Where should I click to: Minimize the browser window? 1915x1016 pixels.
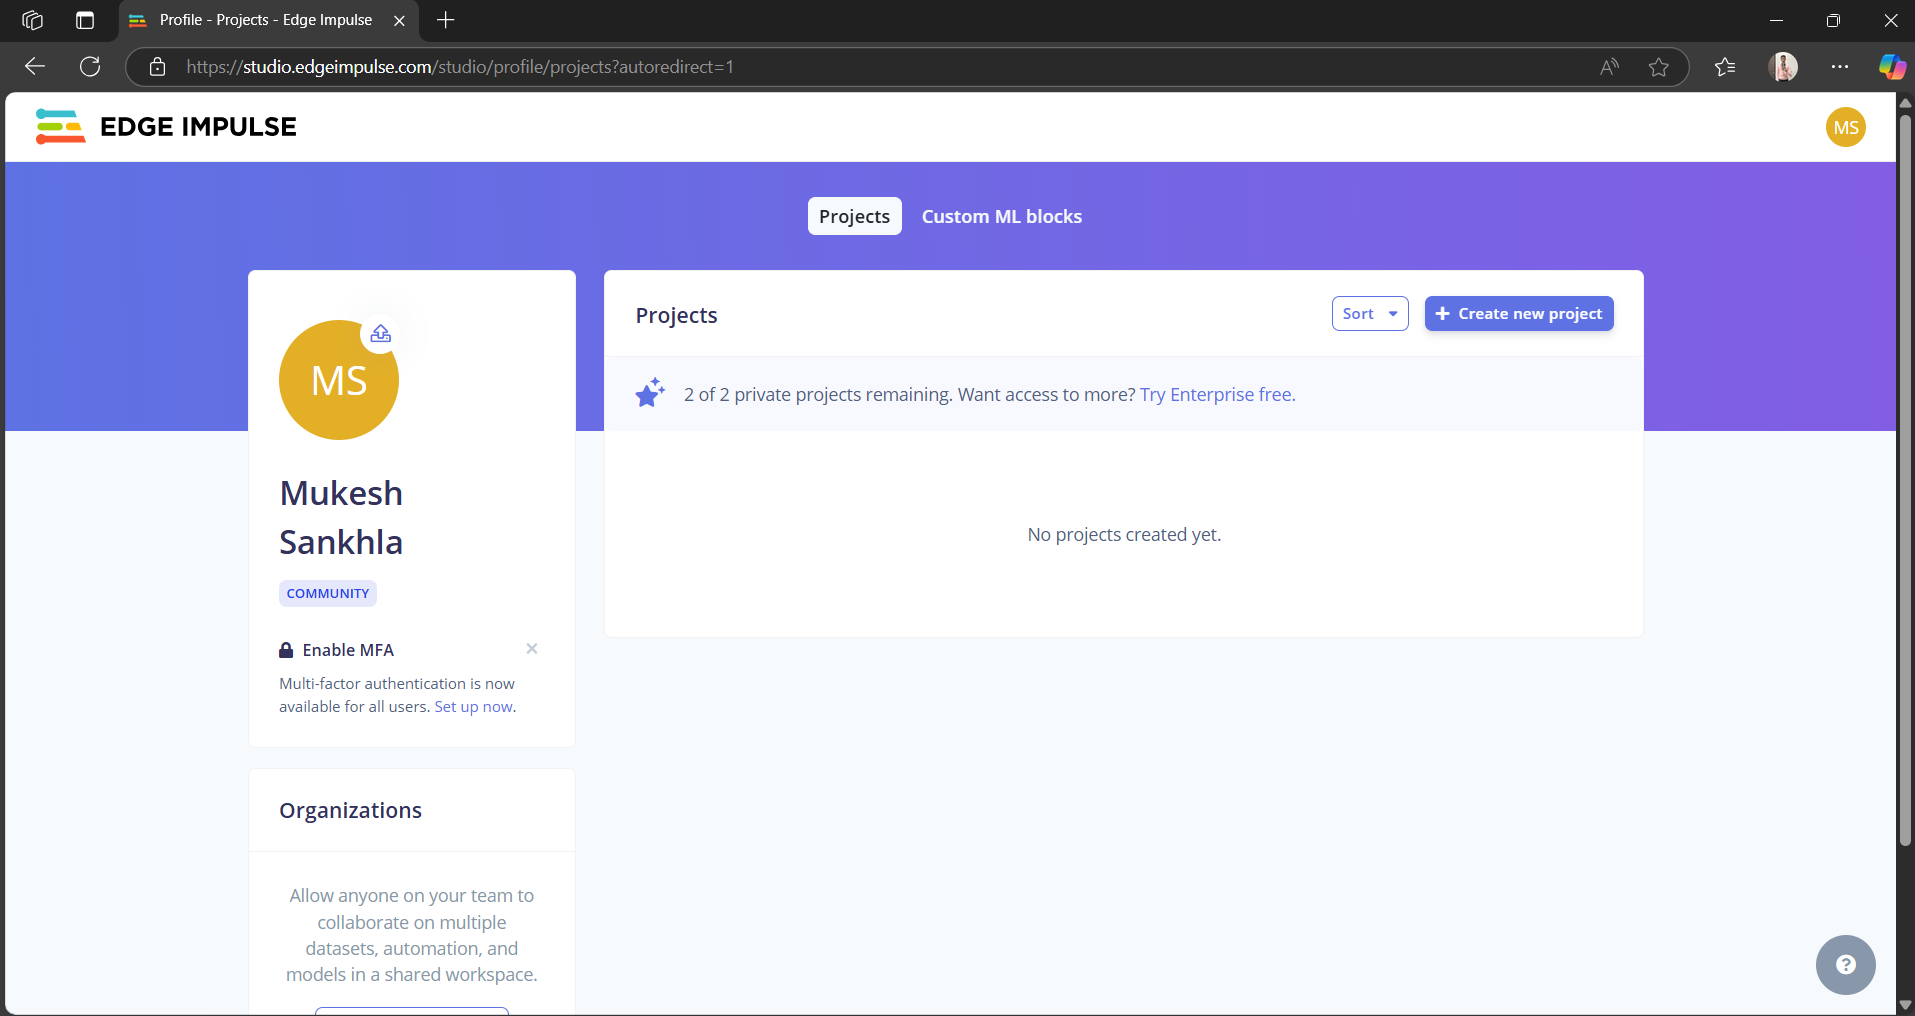(1776, 20)
